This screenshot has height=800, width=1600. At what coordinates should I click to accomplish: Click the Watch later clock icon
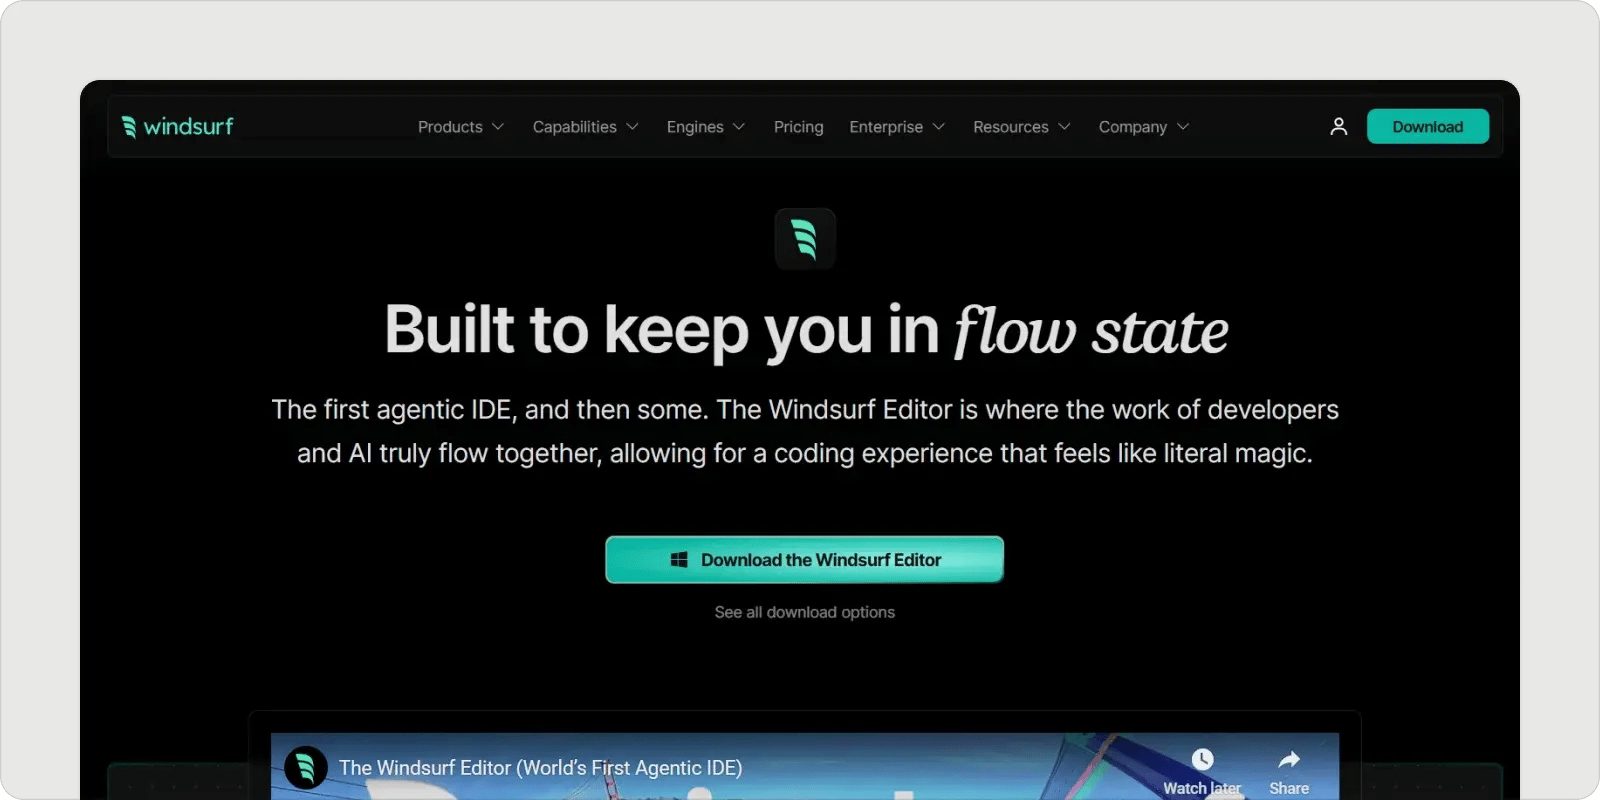(x=1202, y=760)
